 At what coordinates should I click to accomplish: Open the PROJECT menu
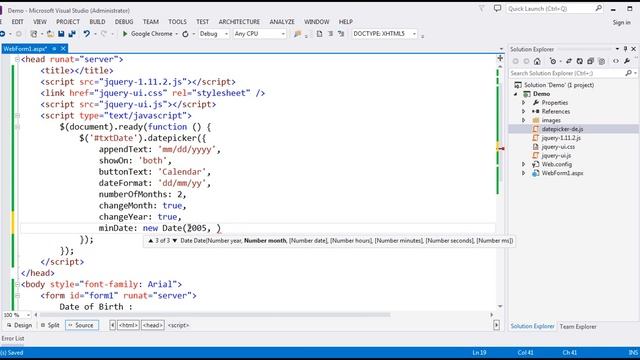[68, 22]
